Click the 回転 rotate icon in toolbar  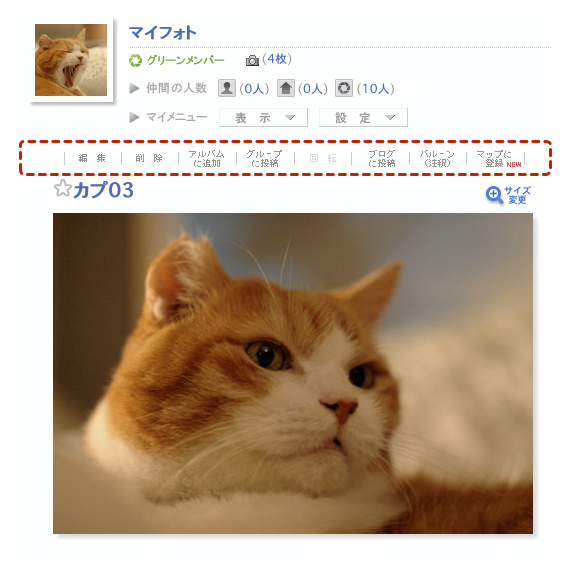pos(323,158)
